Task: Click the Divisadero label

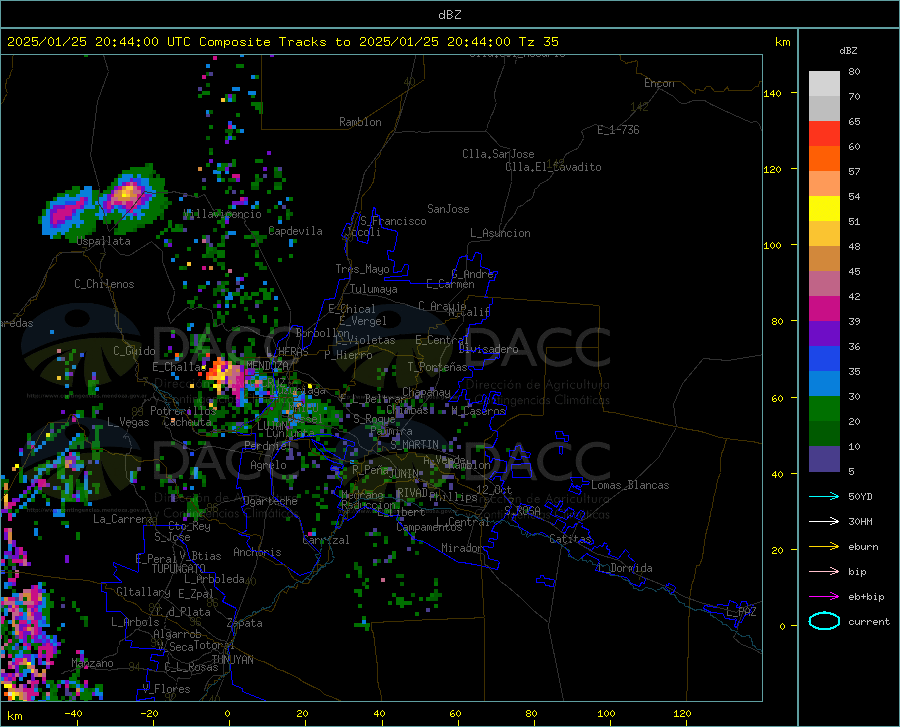Action: pyautogui.click(x=488, y=349)
